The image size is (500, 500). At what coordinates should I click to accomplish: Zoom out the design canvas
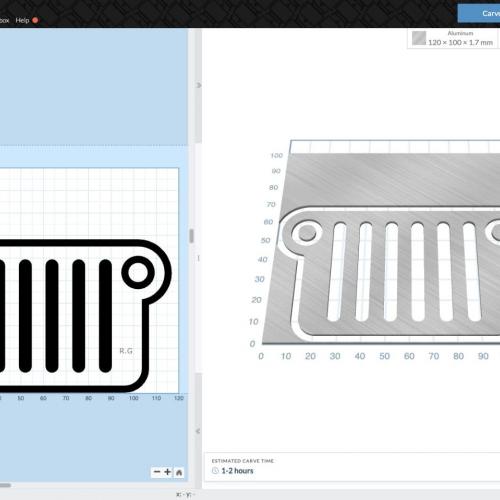click(x=157, y=472)
